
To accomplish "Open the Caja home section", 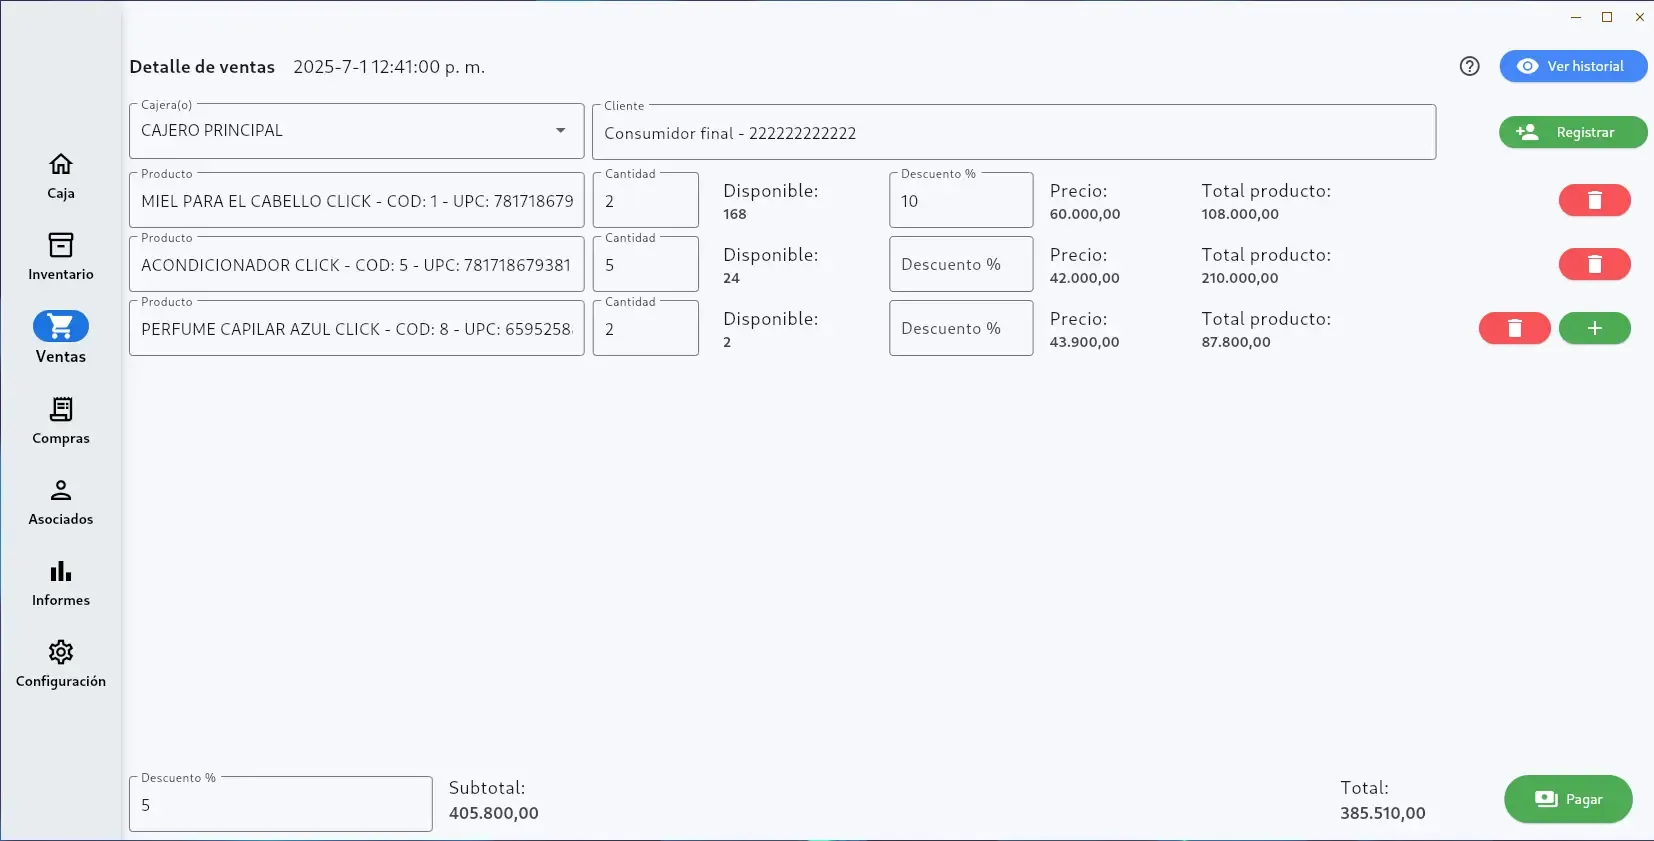I will click(61, 176).
